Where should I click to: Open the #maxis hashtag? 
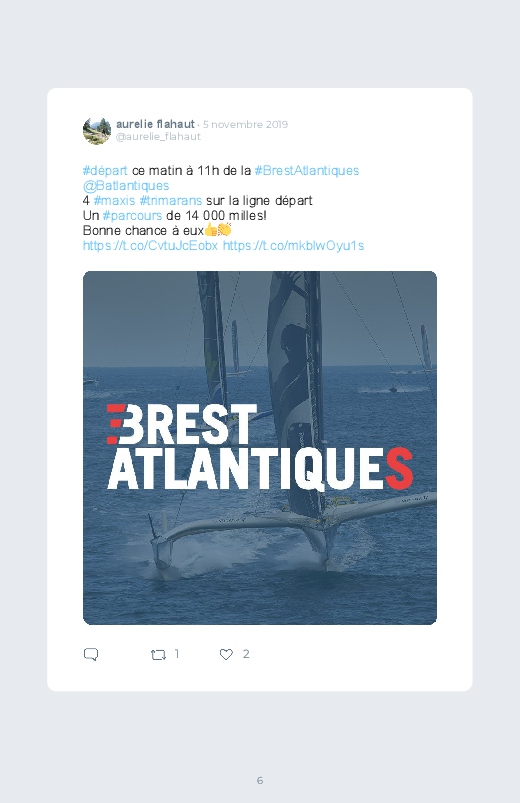click(114, 200)
